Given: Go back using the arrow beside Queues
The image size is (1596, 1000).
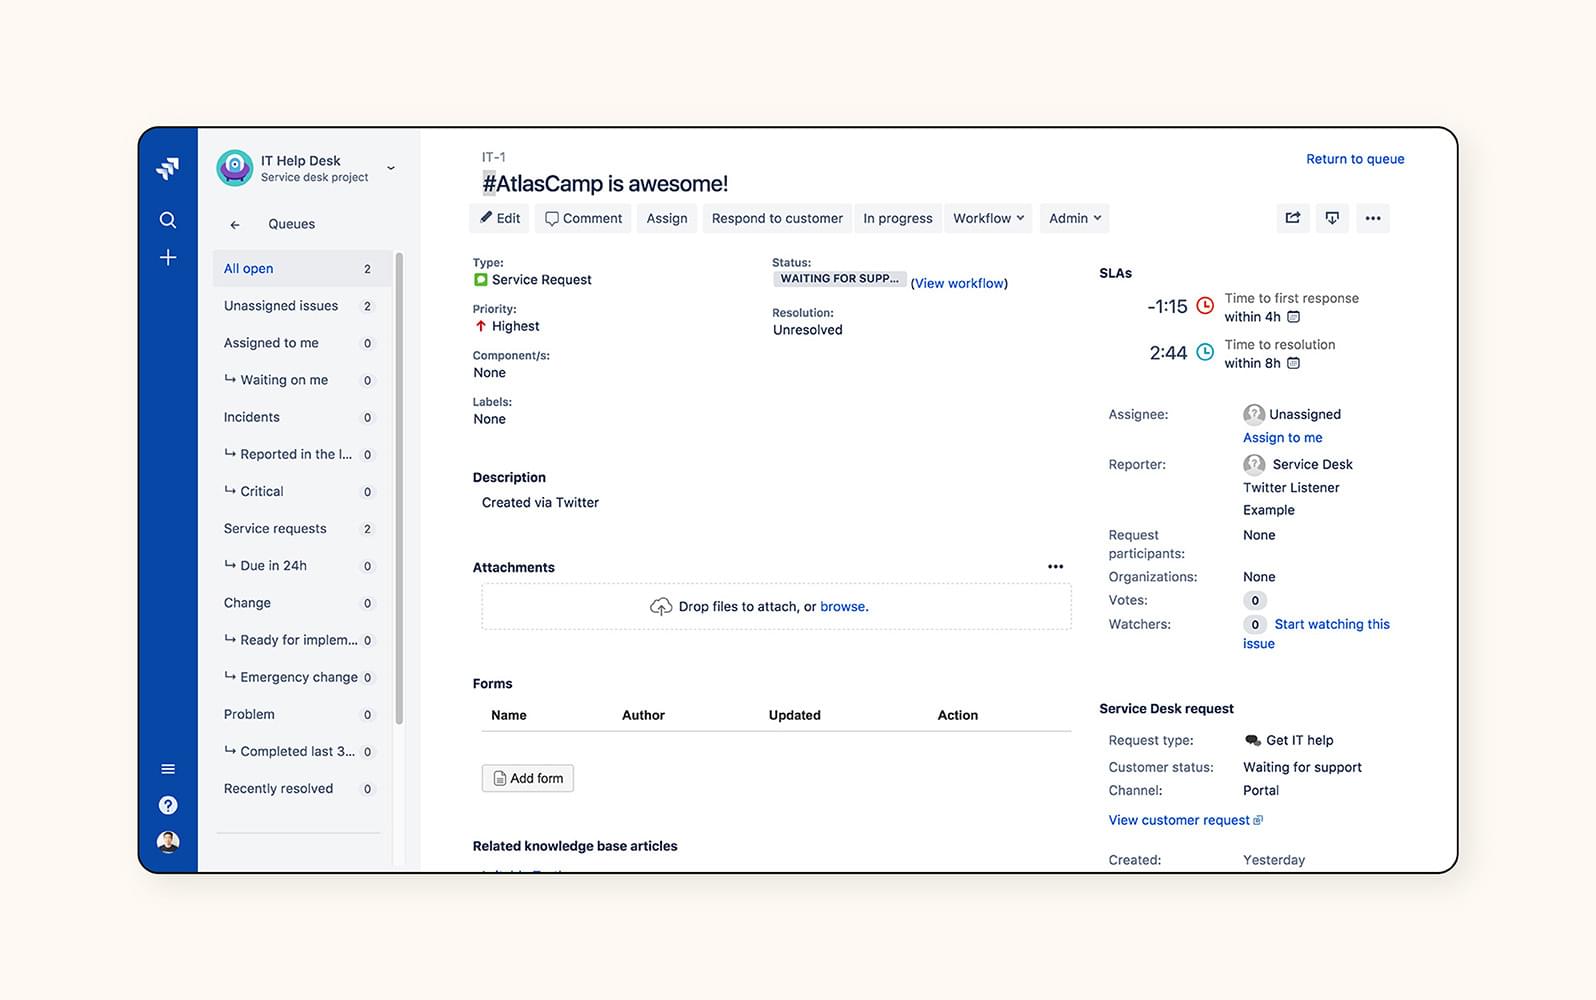Looking at the screenshot, I should click(x=235, y=225).
